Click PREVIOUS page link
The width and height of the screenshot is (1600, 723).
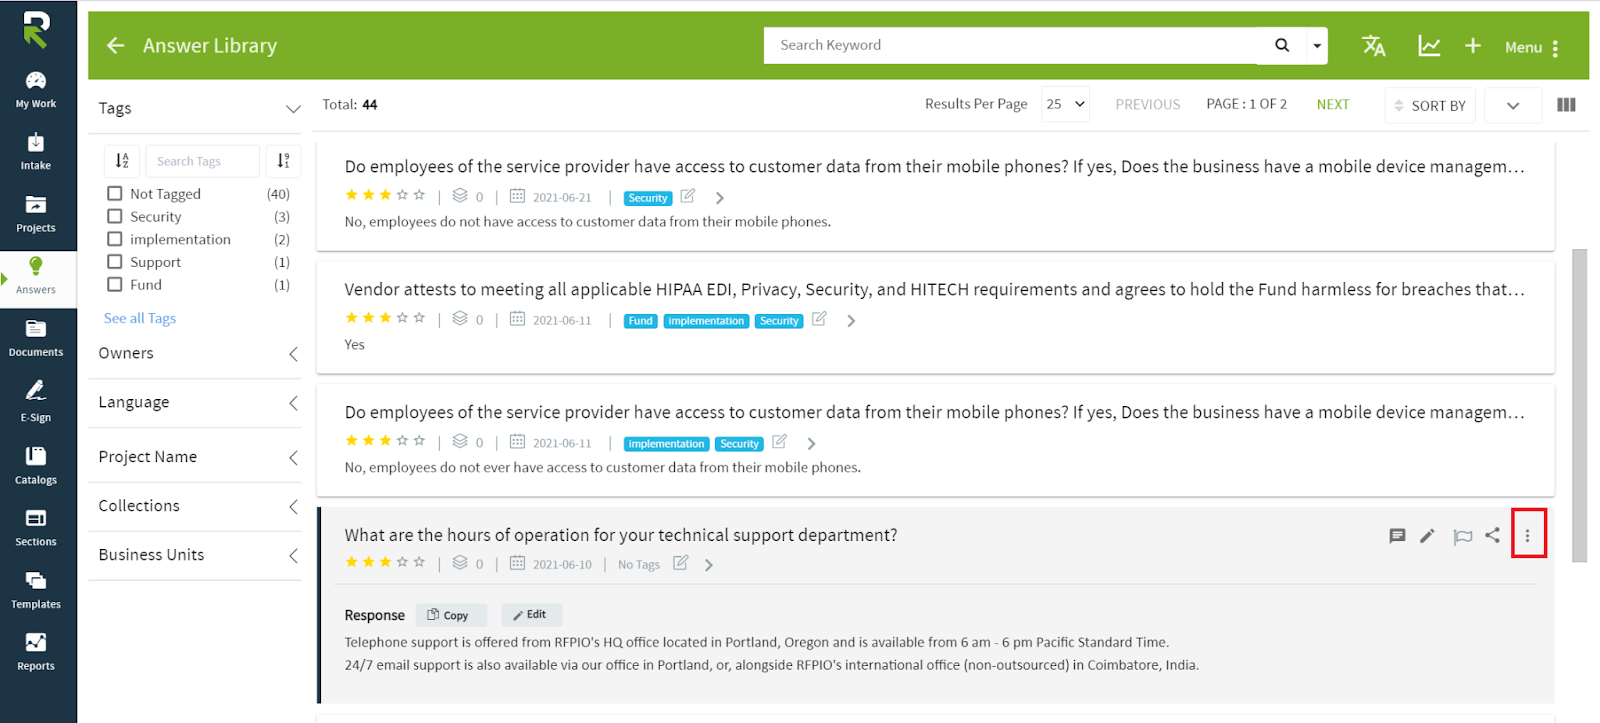coord(1148,104)
